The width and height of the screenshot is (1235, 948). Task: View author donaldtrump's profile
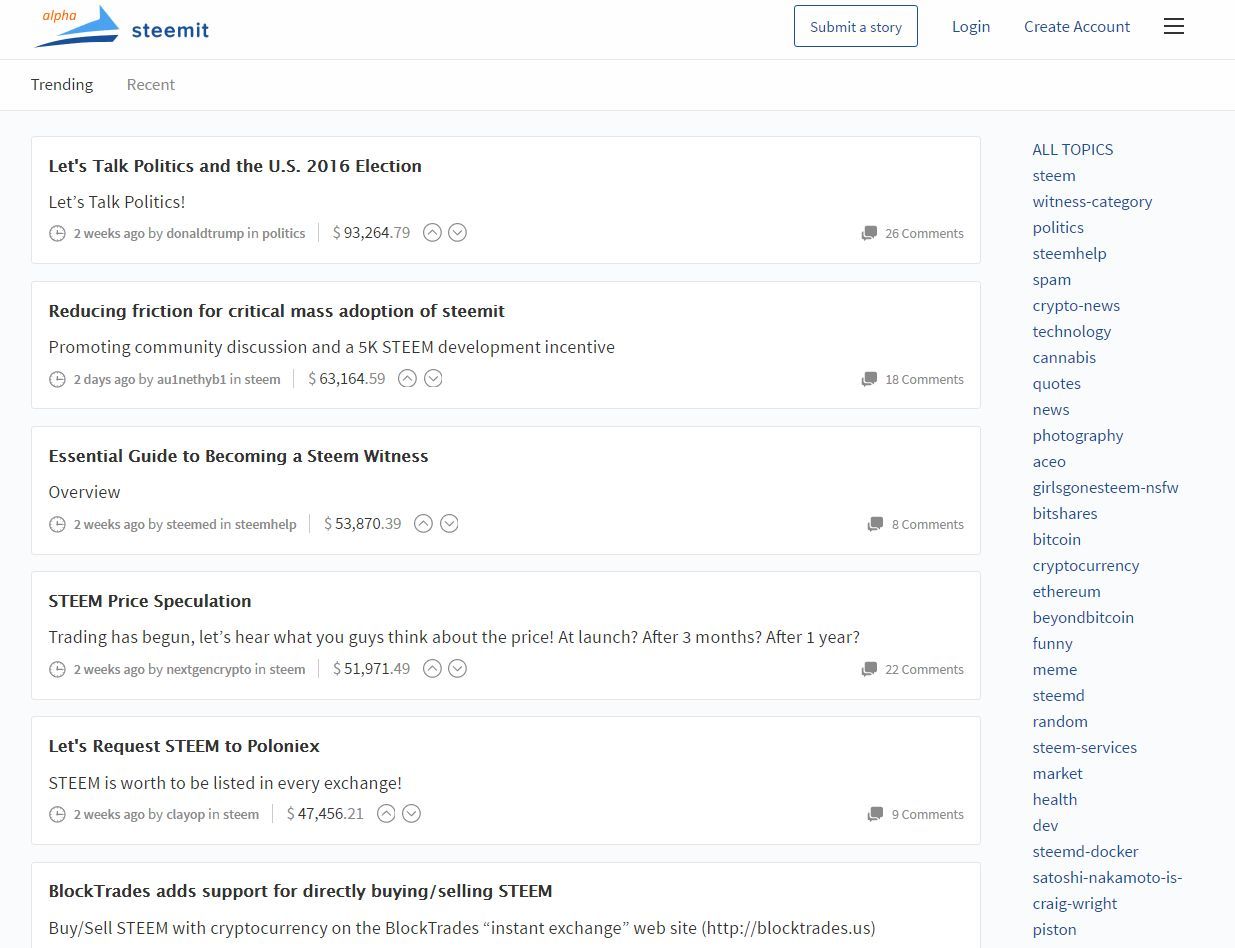[x=205, y=234]
